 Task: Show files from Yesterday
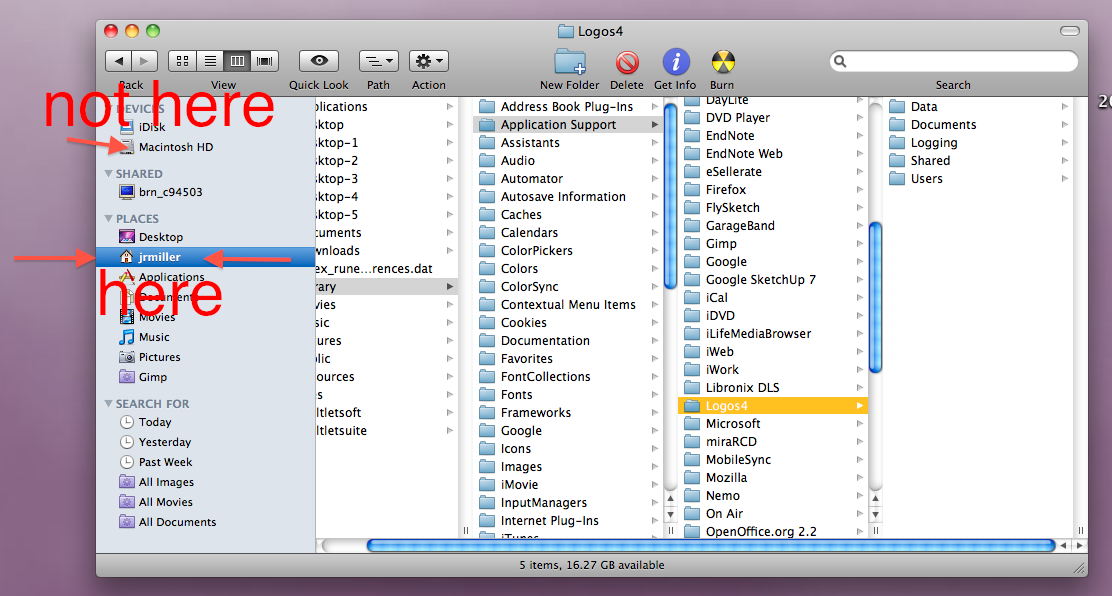pos(165,442)
